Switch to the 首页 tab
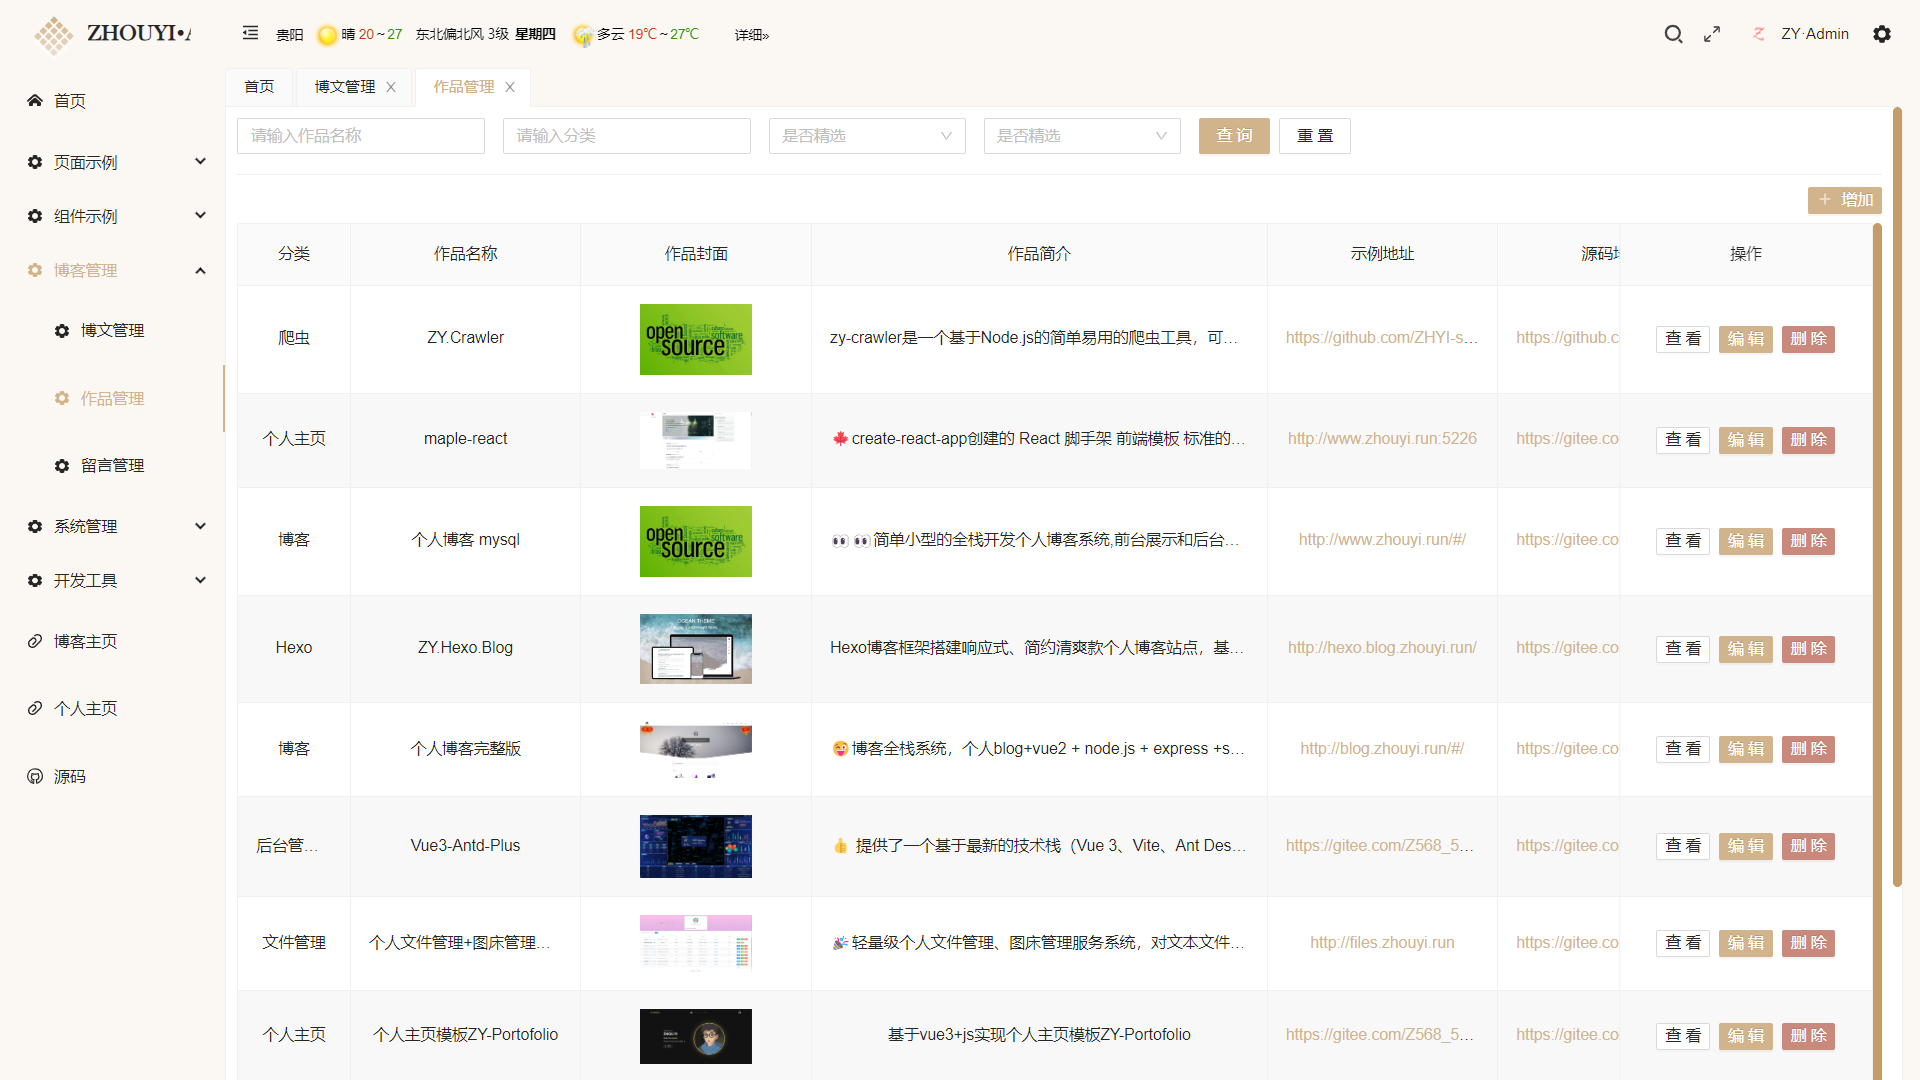The width and height of the screenshot is (1920, 1080). (x=259, y=87)
